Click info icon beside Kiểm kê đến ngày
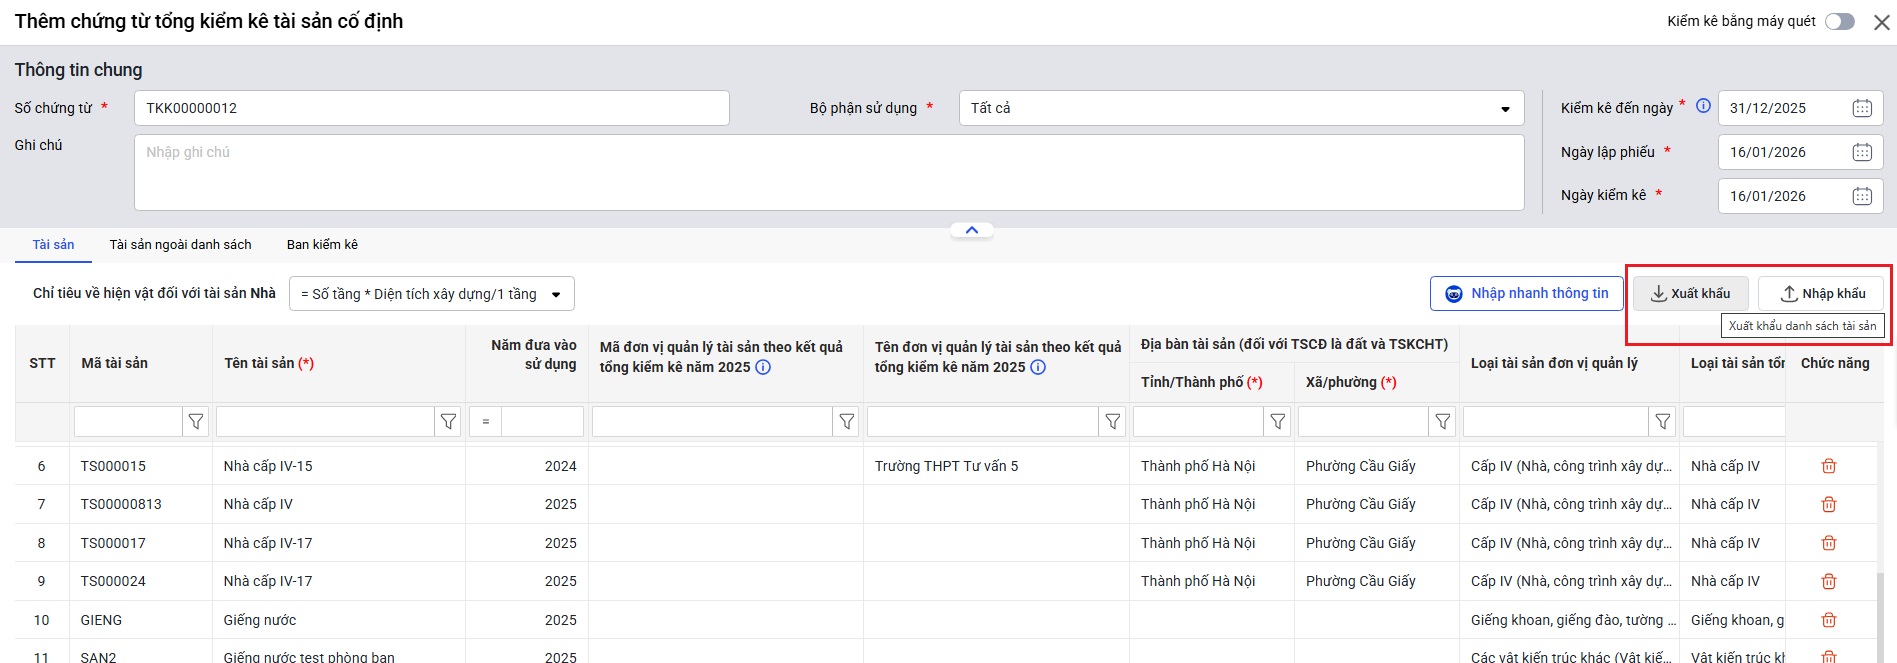Viewport: 1897px width, 663px height. click(x=1703, y=106)
